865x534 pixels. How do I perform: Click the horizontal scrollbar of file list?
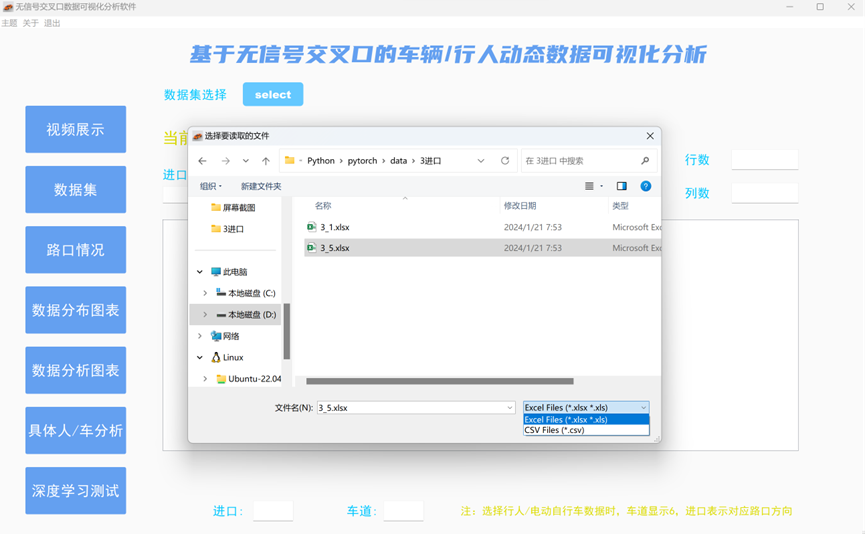[x=440, y=381]
